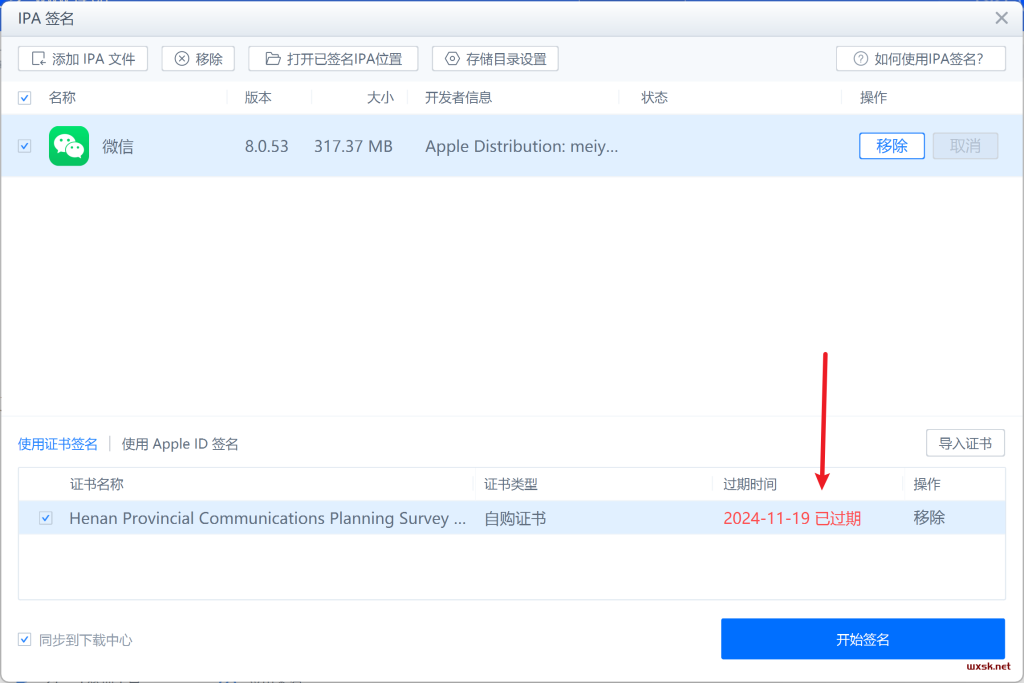Viewport: 1024px width, 683px height.
Task: Toggle the Henan certificate checkbox
Action: click(46, 518)
